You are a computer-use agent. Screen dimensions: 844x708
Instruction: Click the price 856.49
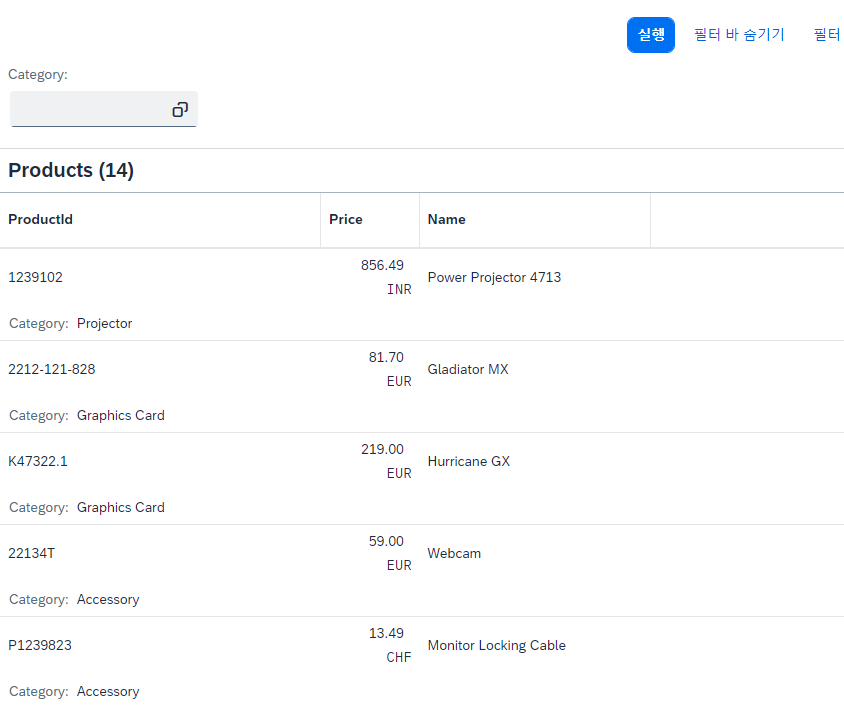coord(382,265)
